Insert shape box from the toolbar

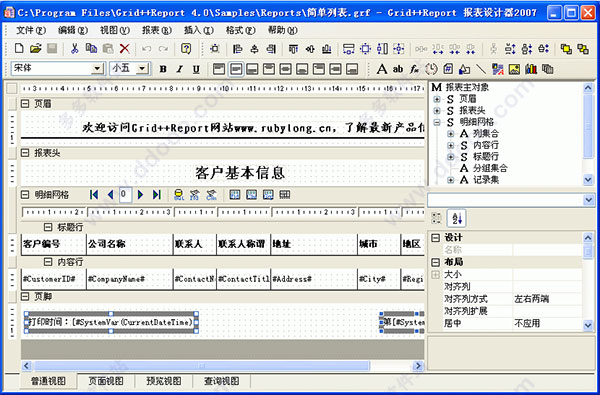(x=464, y=69)
